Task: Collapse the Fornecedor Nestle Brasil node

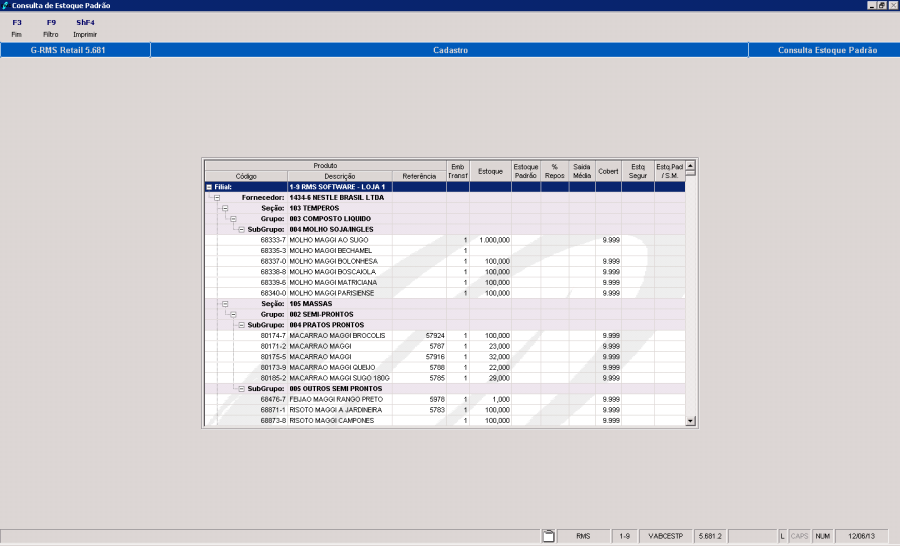Action: click(x=217, y=198)
